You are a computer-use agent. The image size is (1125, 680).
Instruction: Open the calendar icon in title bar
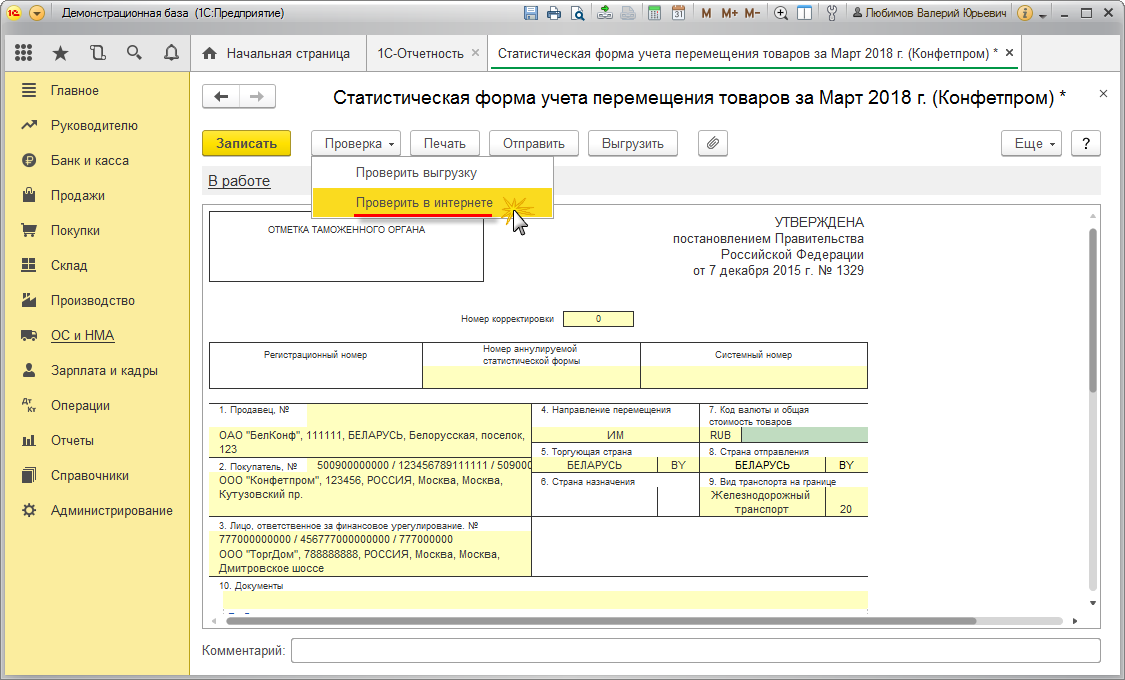pyautogui.click(x=678, y=13)
